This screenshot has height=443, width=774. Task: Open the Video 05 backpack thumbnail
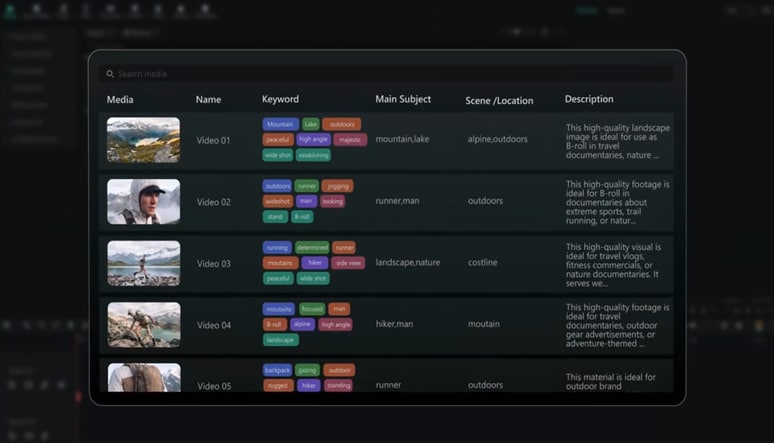point(144,378)
